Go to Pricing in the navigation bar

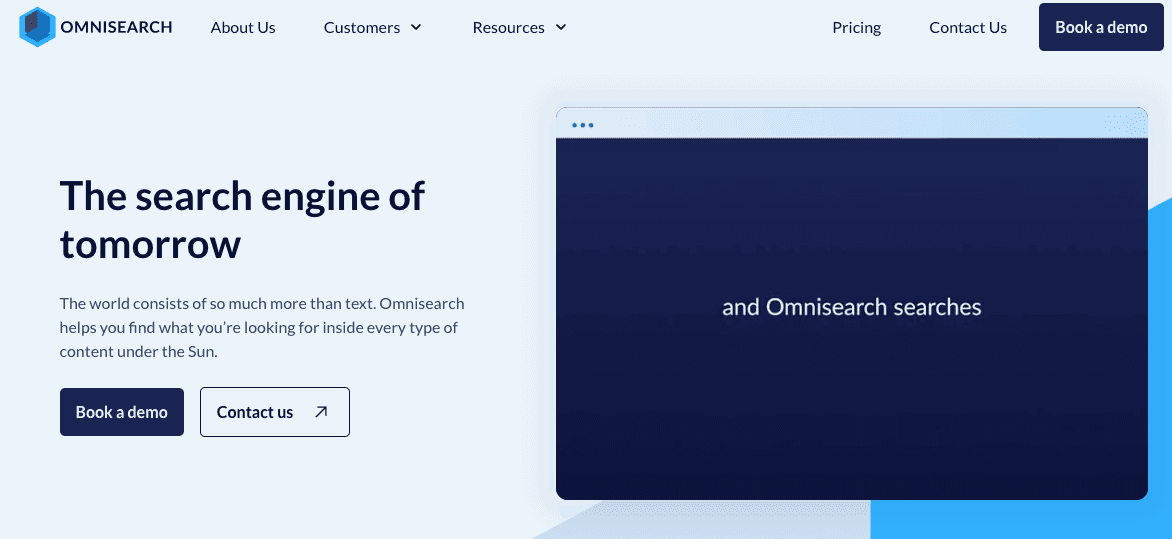pos(856,28)
